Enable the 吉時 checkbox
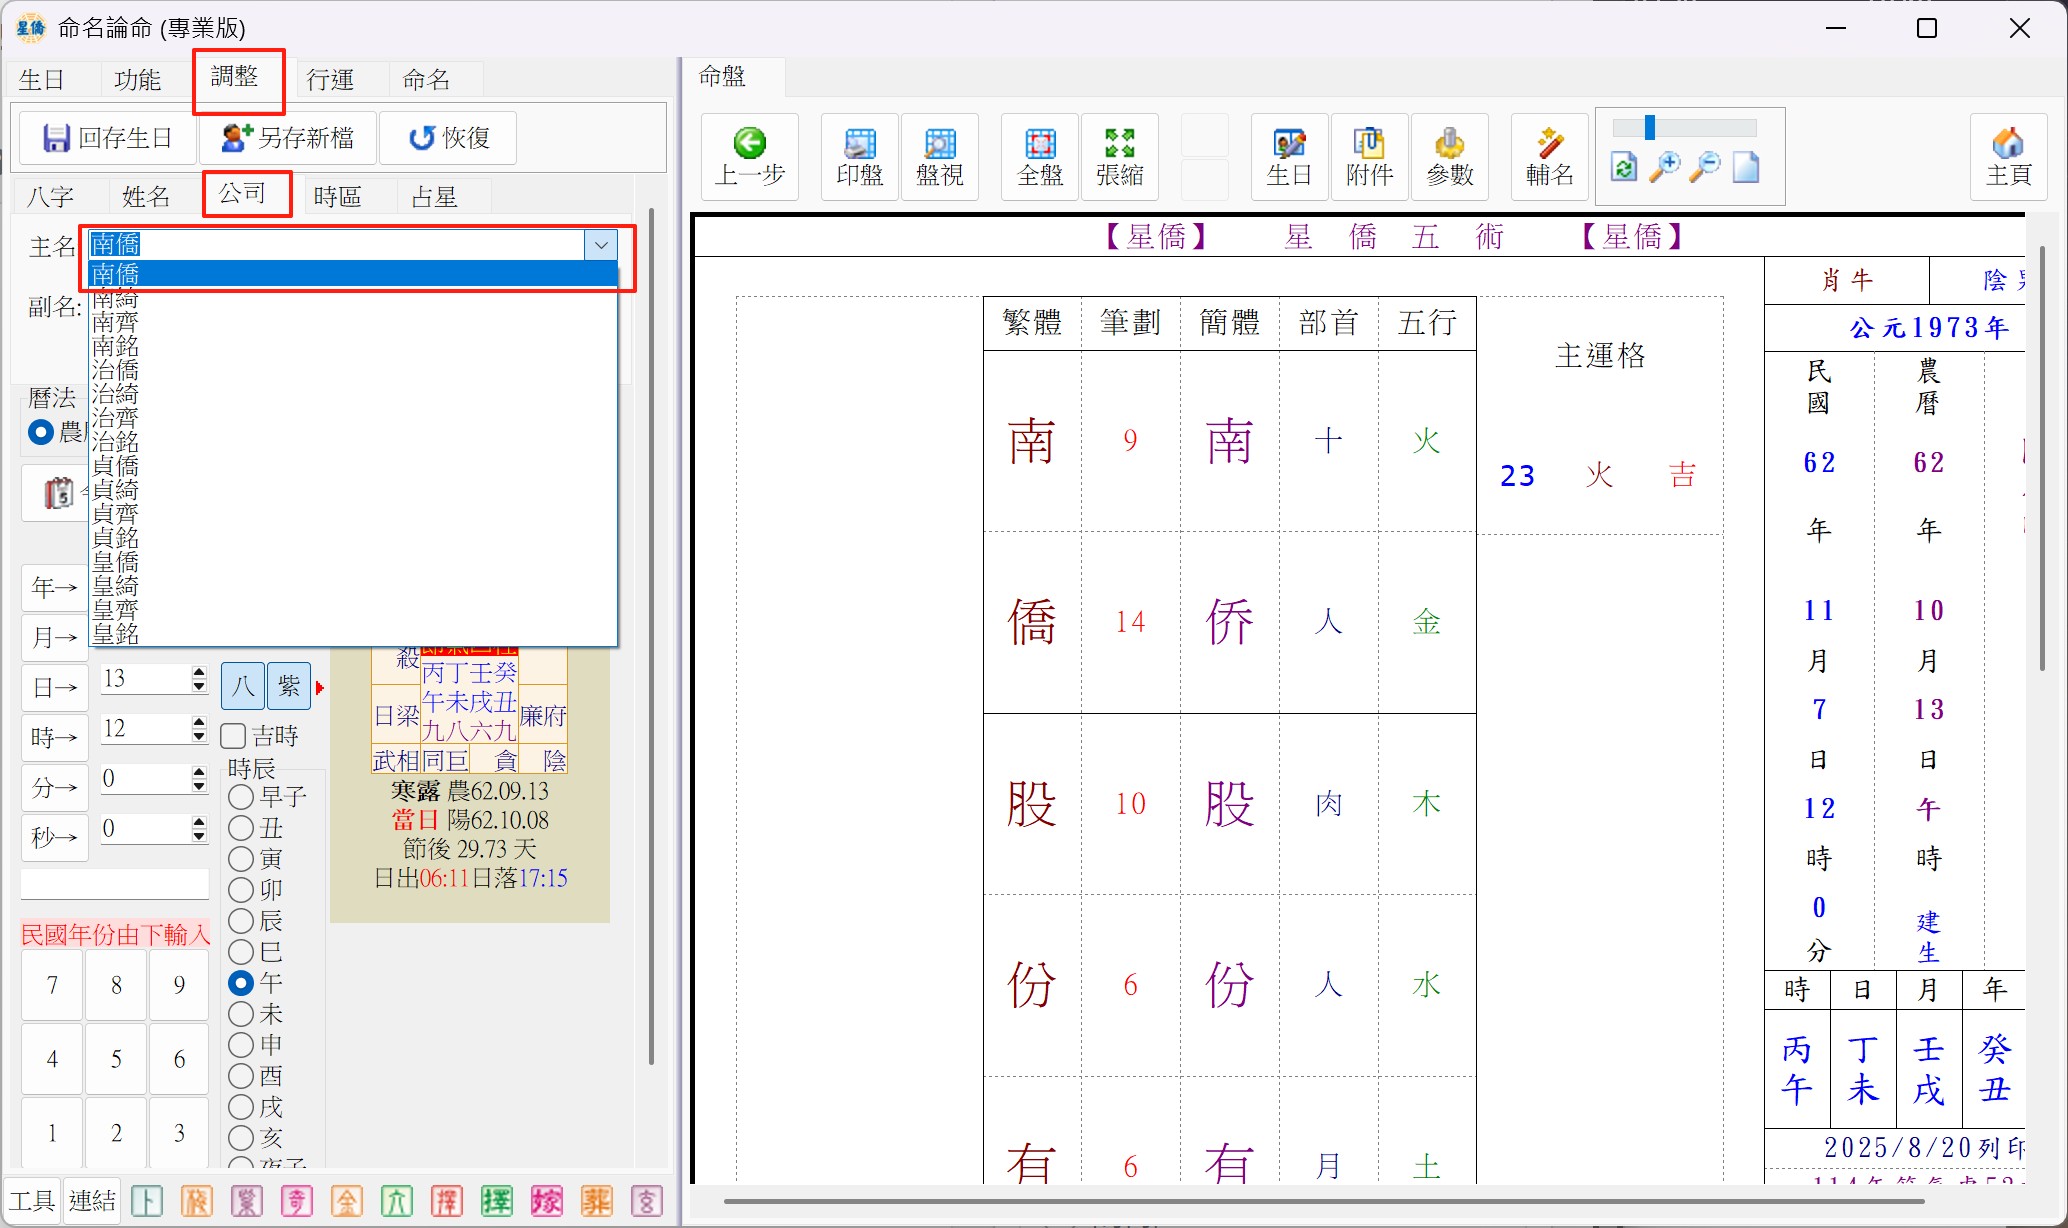The image size is (2068, 1228). coord(234,736)
